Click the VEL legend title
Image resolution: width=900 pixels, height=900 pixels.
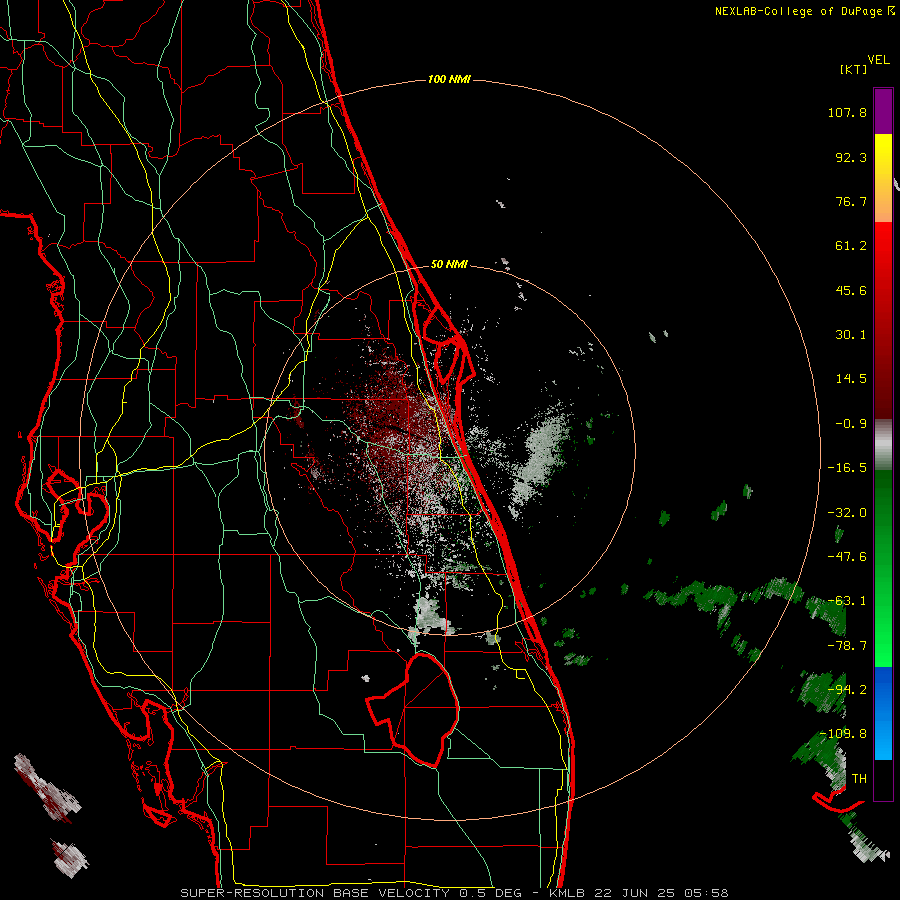pos(878,60)
